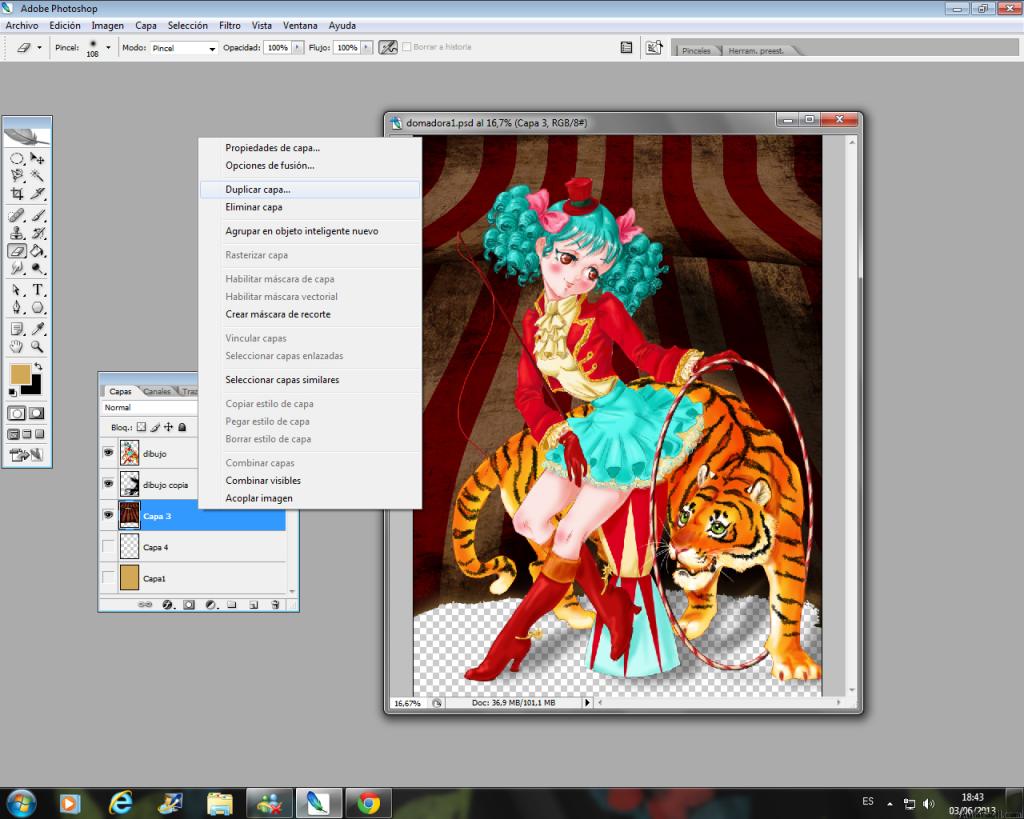Reset default foreground and background colors
The image size is (1024, 819).
click(12, 392)
